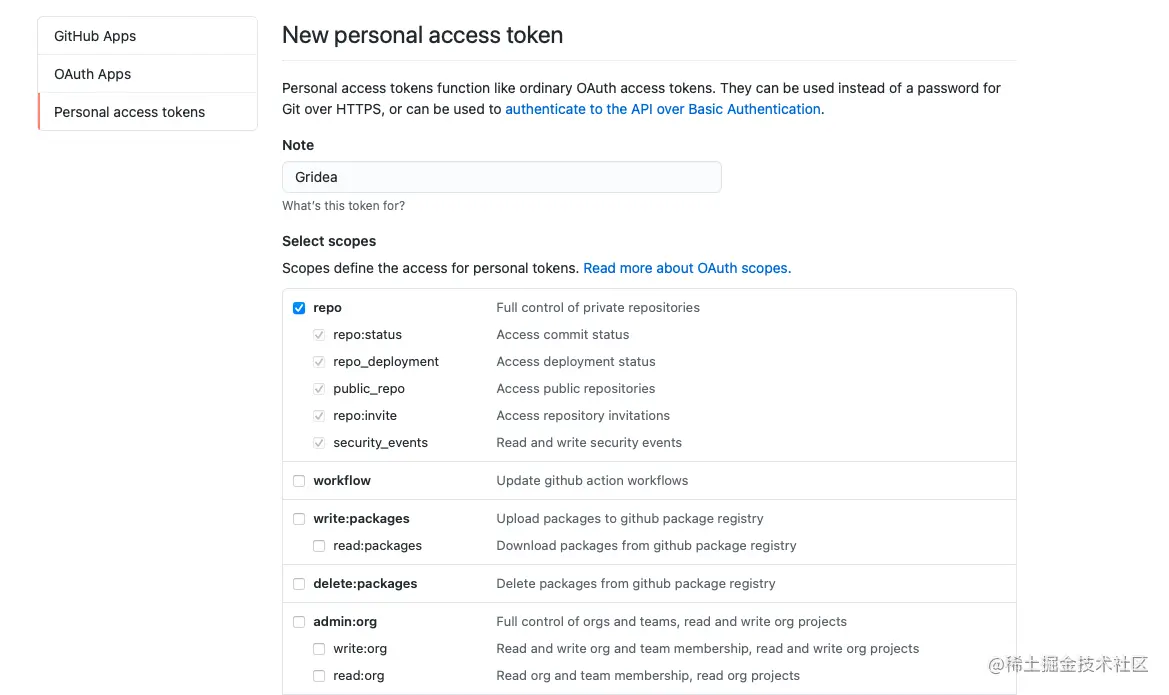
Task: Toggle the repo:status checkbox
Action: (319, 335)
